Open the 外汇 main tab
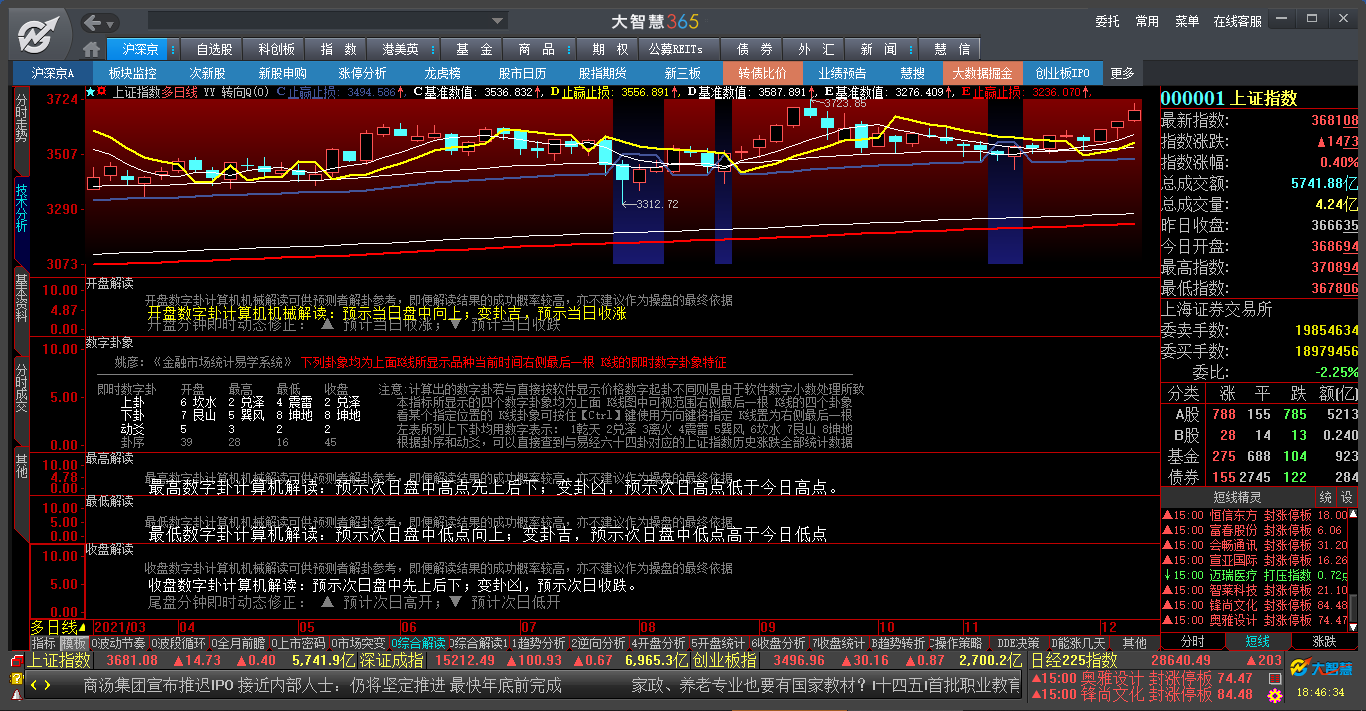This screenshot has width=1366, height=711. [816, 49]
